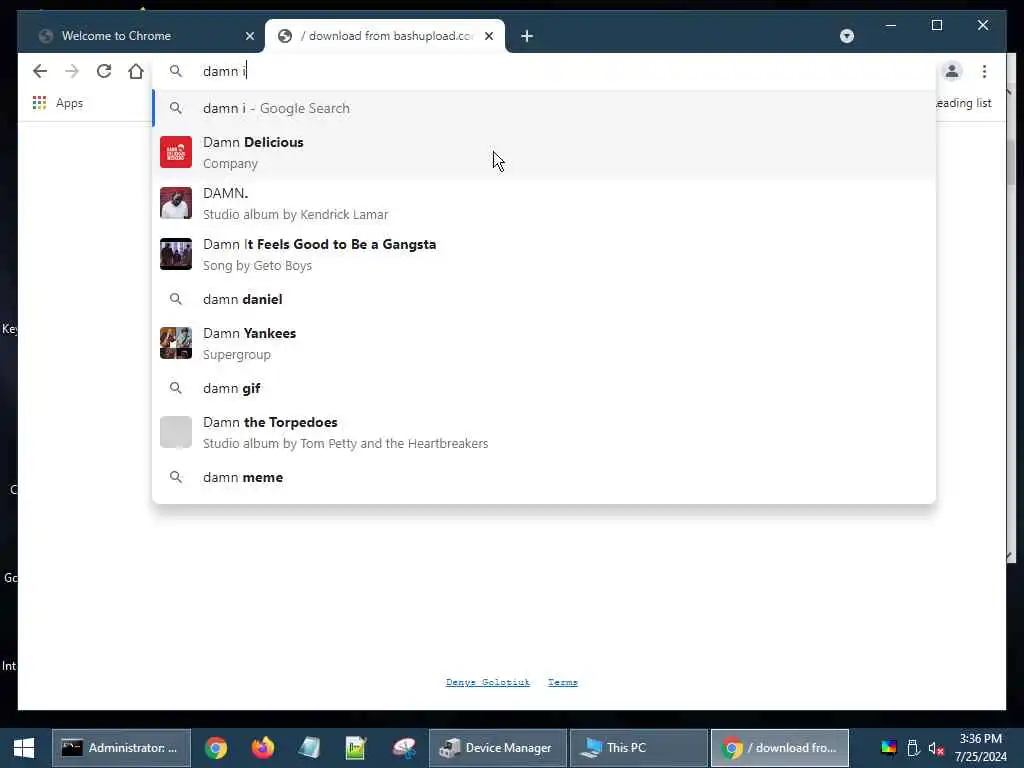
Task: Click the DAMN. album cover thumbnail
Action: (176, 203)
